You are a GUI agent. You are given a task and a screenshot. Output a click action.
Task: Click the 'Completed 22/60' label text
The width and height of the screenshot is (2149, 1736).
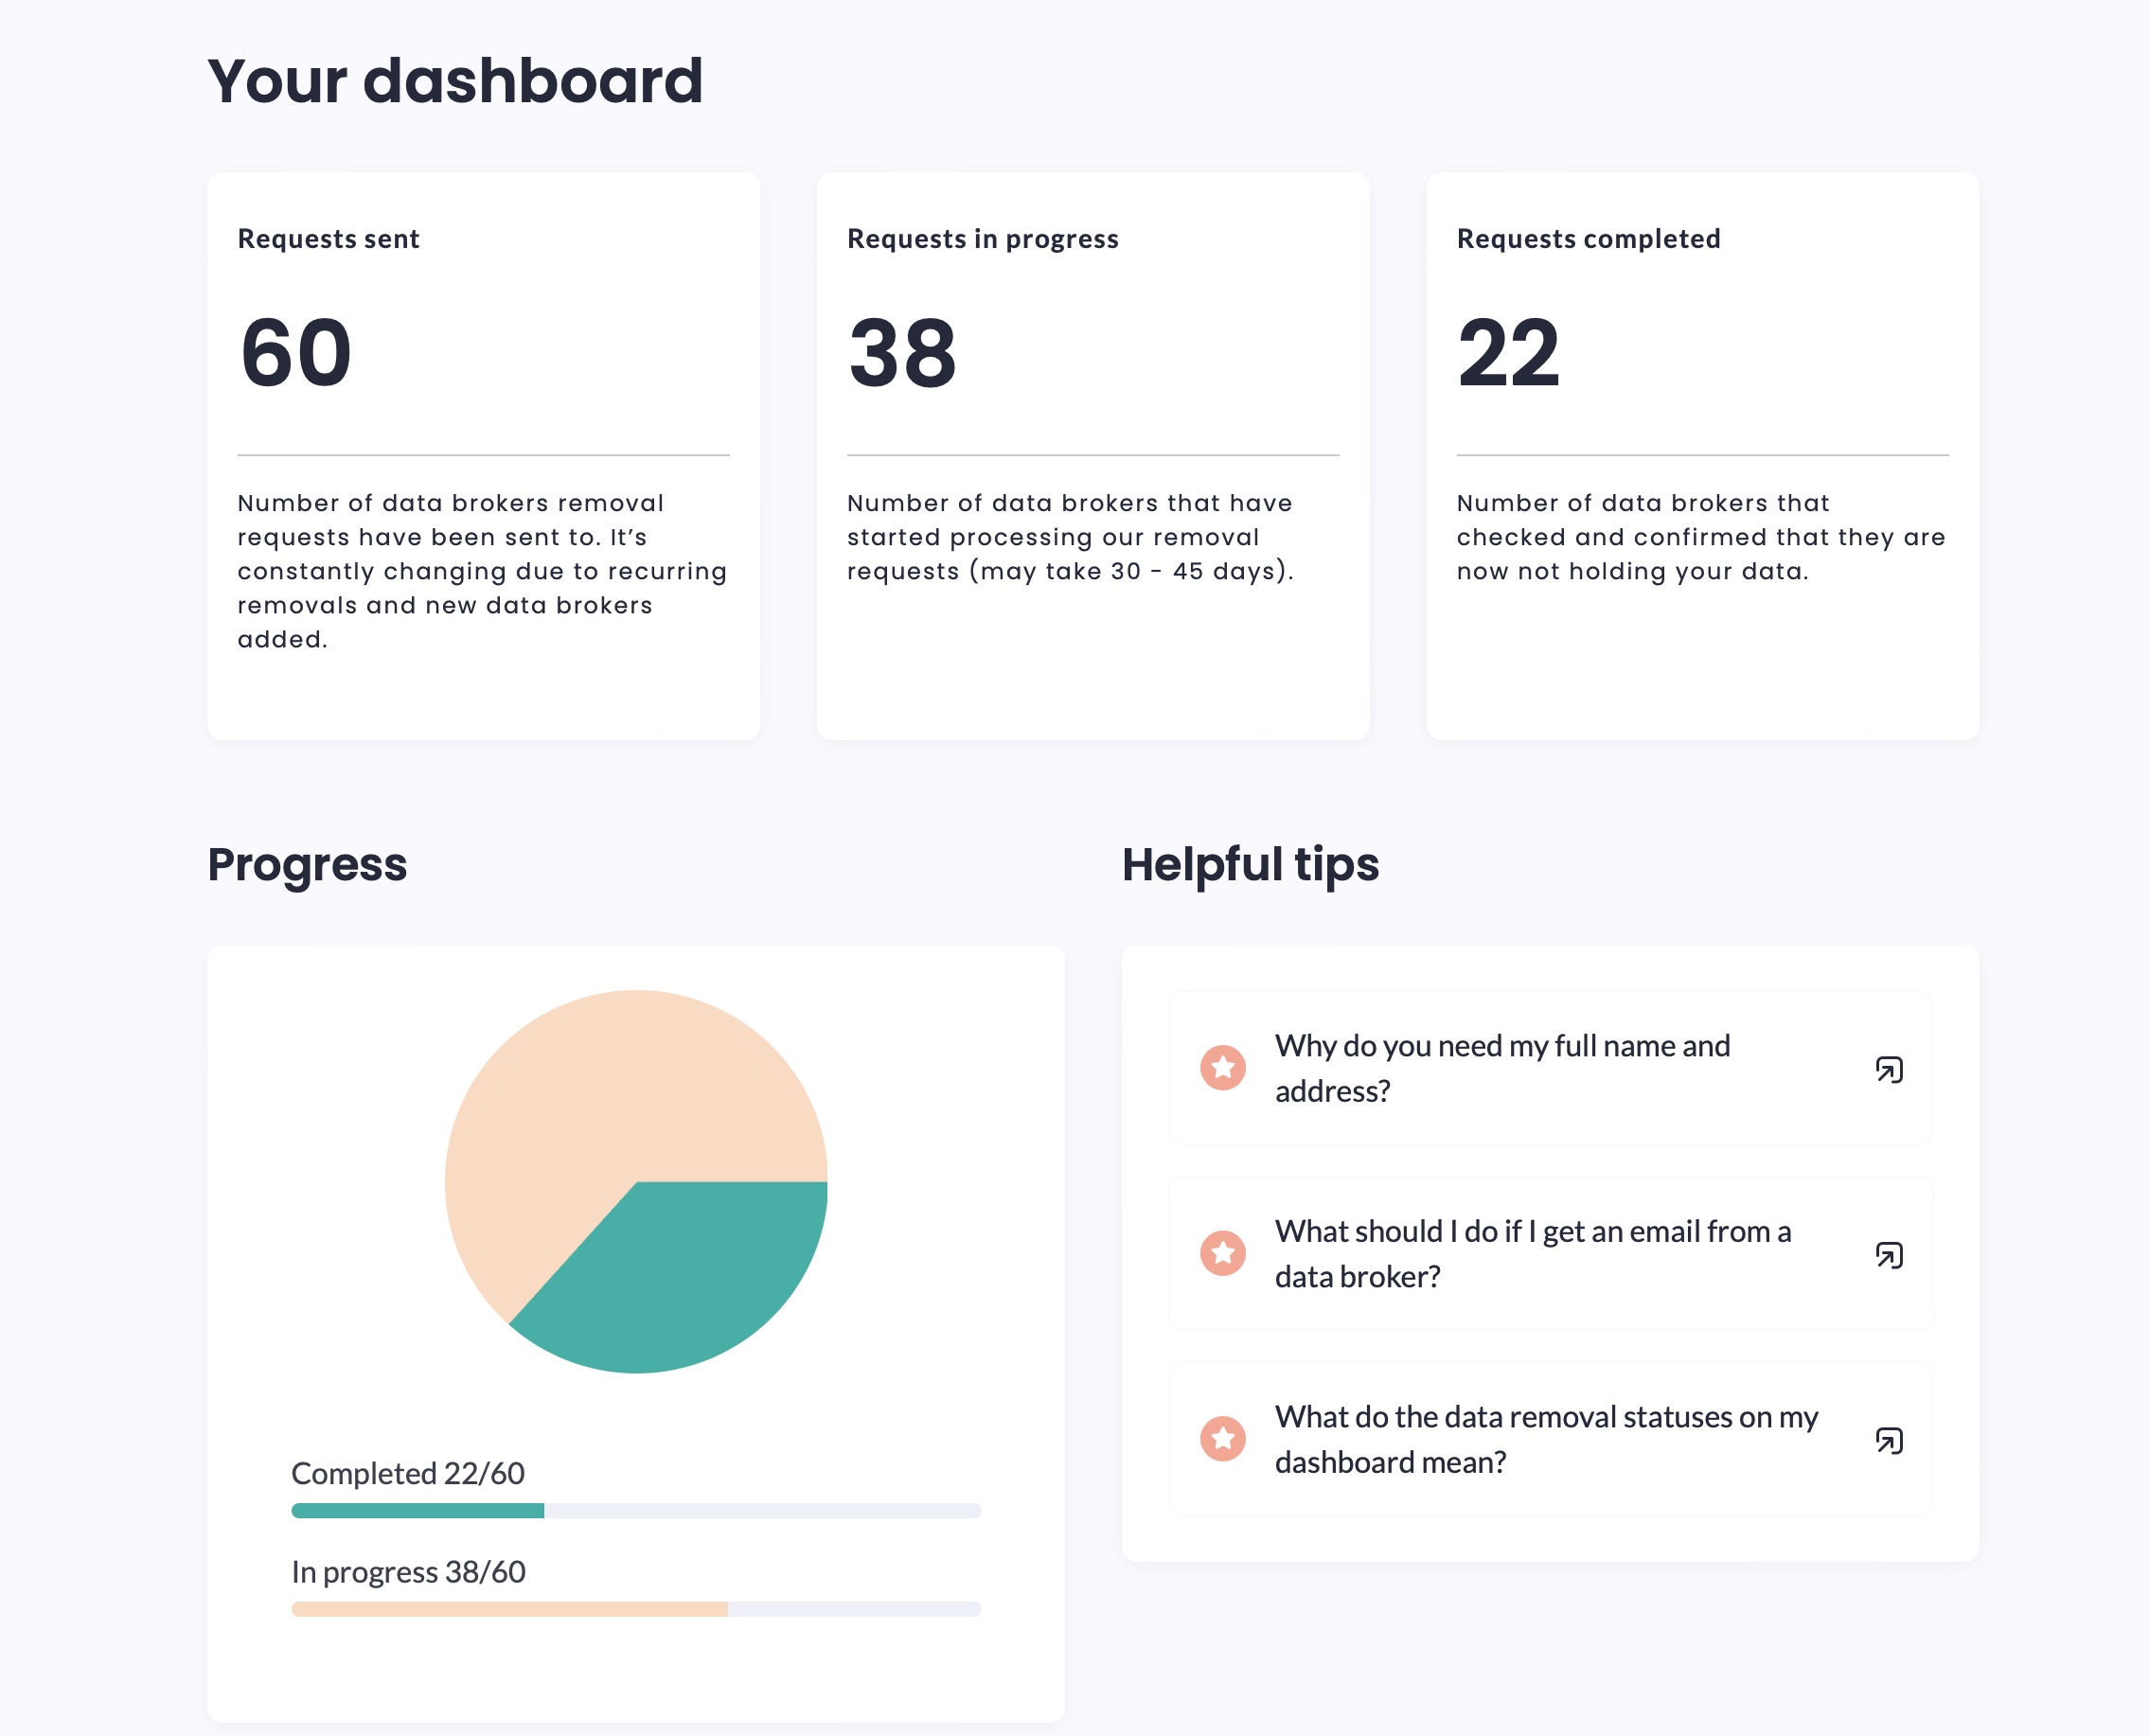click(407, 1473)
